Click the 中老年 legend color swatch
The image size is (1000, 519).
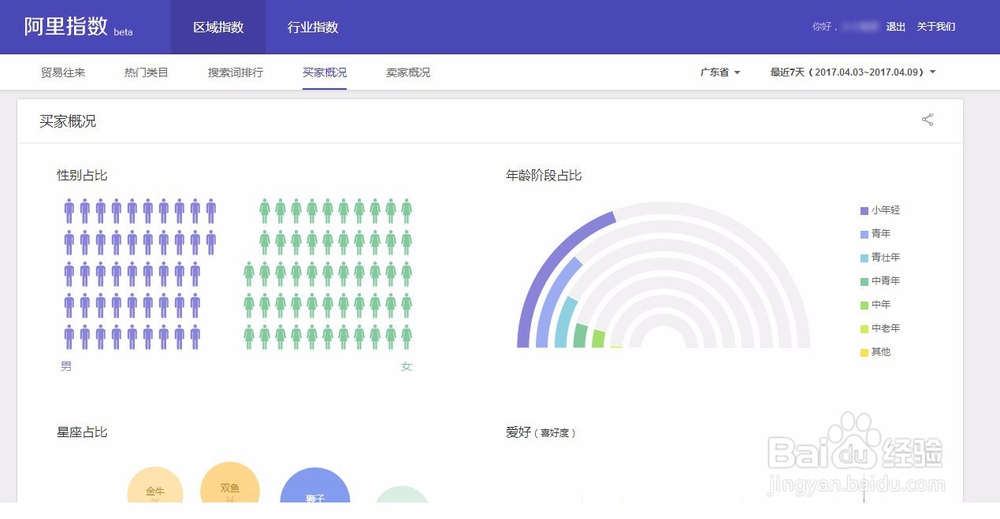click(x=864, y=328)
